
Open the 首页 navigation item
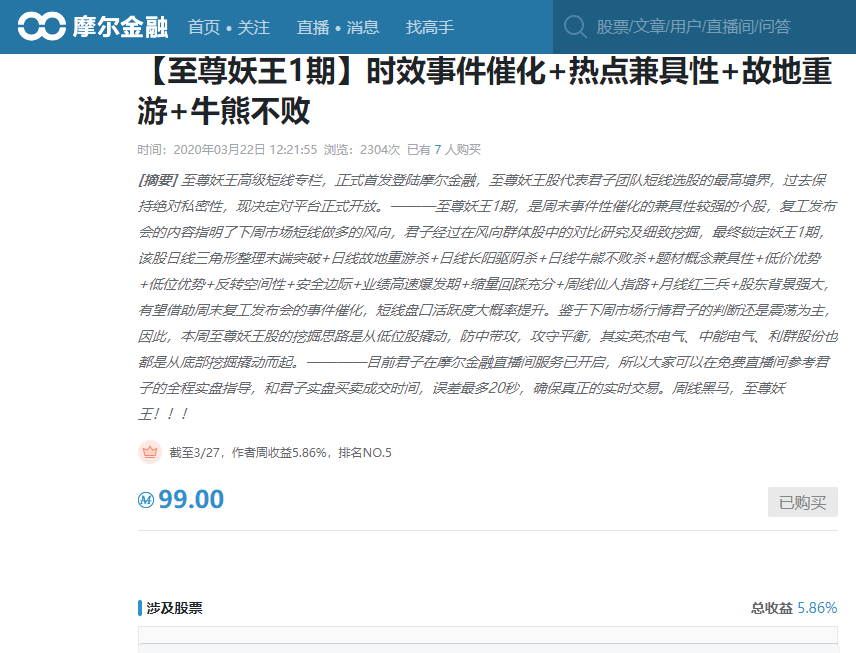point(204,27)
